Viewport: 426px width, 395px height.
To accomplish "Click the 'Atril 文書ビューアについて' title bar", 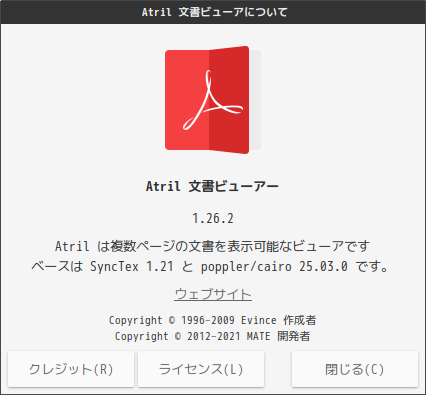I will pos(213,12).
